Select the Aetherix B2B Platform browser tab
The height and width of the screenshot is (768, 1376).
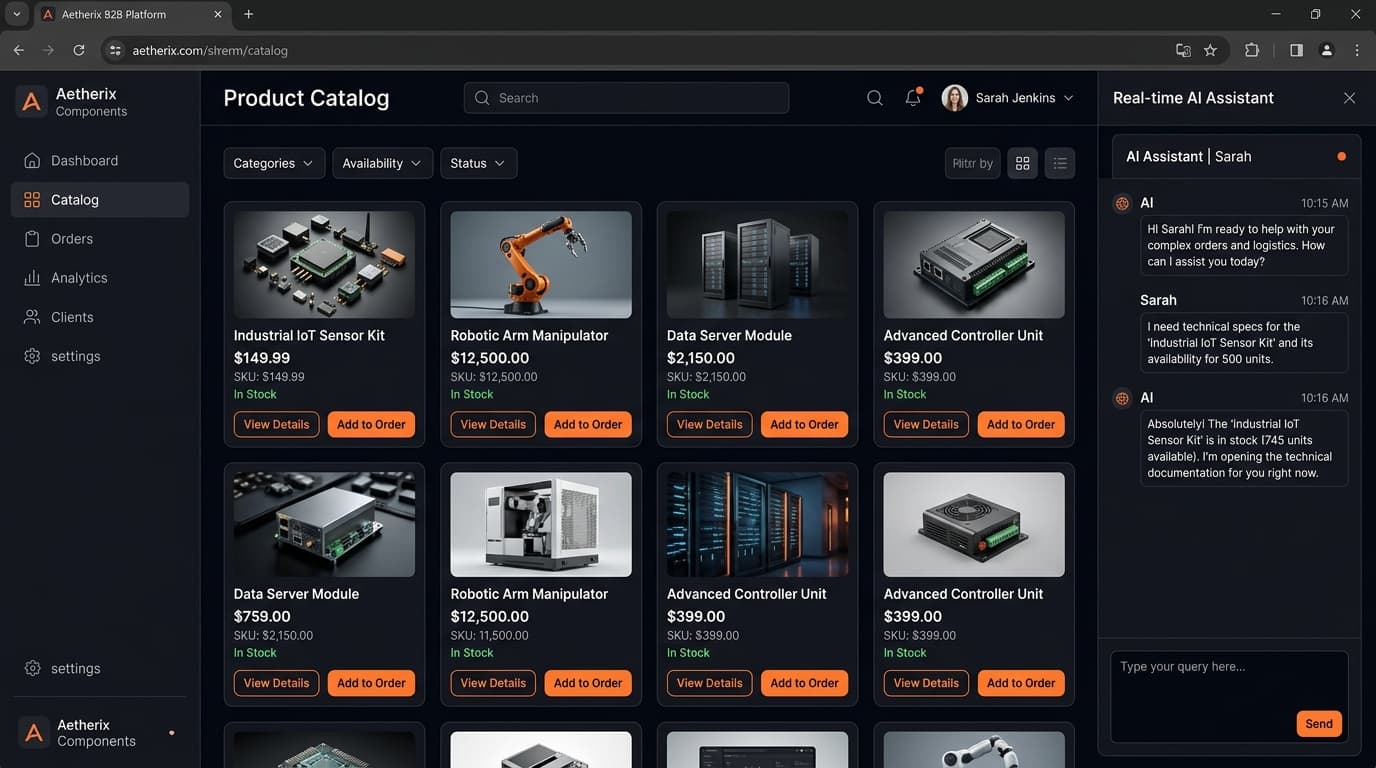pos(130,14)
